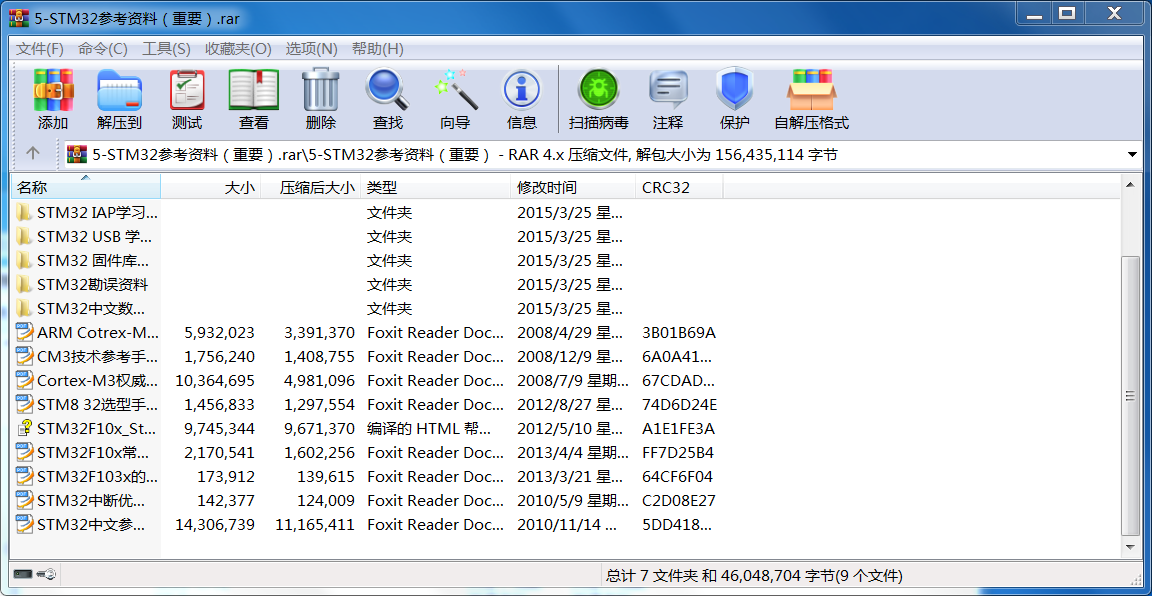
Task: Select the STM32 USB 学 folder icon
Action: click(x=24, y=237)
